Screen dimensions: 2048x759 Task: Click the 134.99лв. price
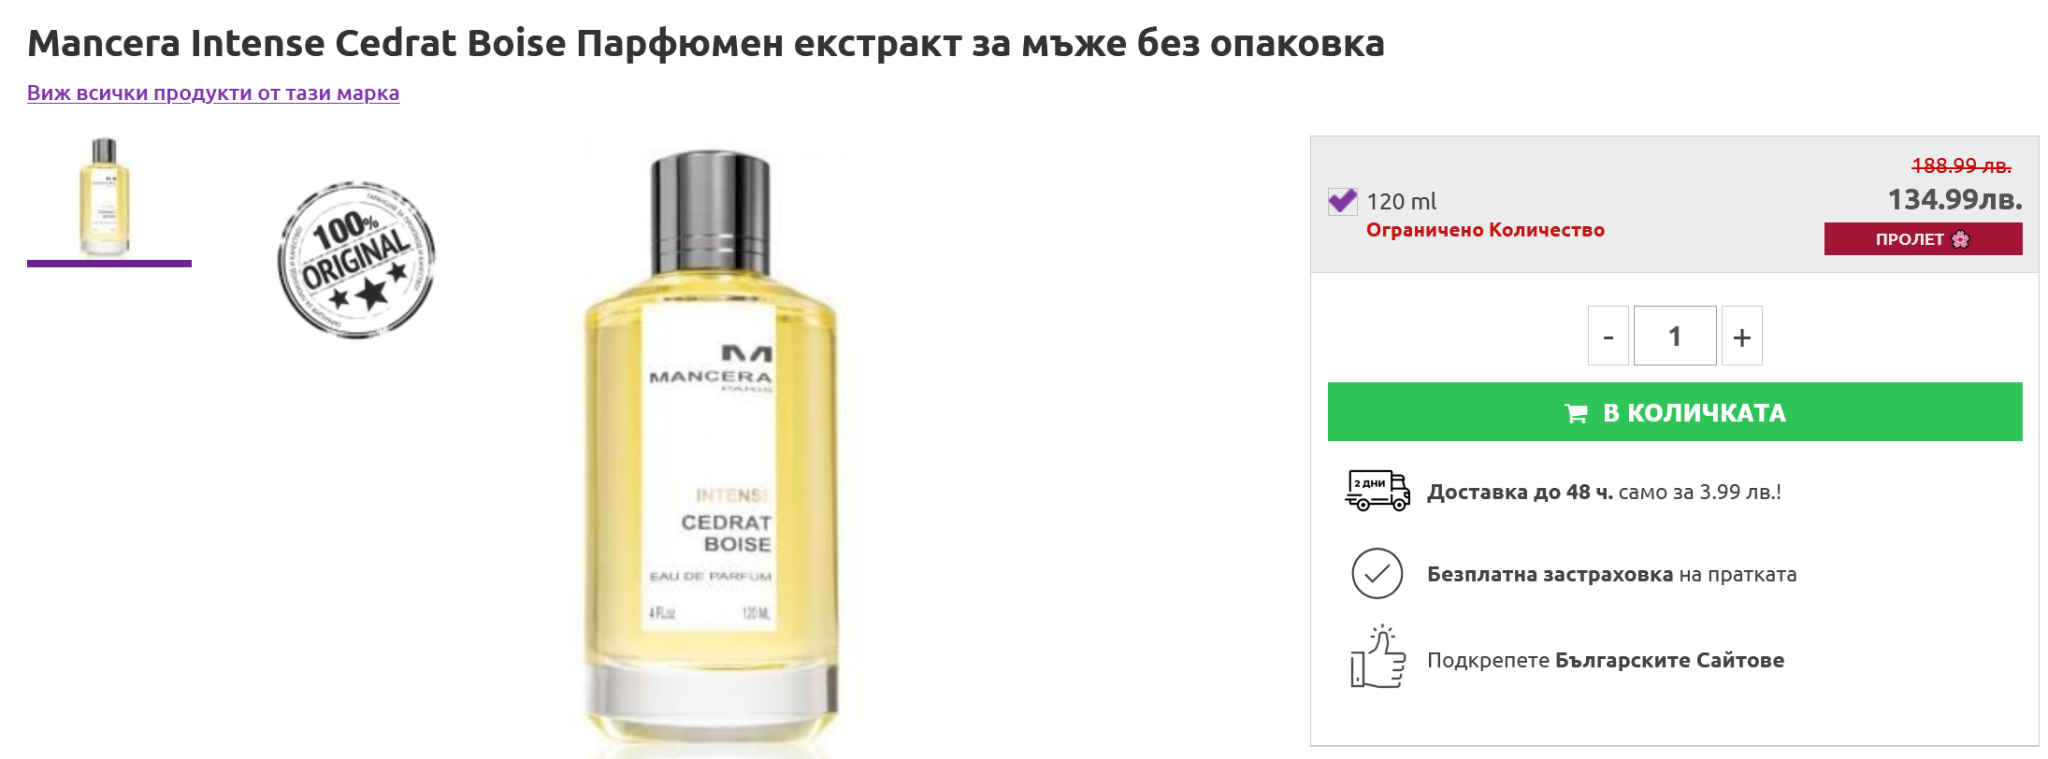tap(1955, 200)
